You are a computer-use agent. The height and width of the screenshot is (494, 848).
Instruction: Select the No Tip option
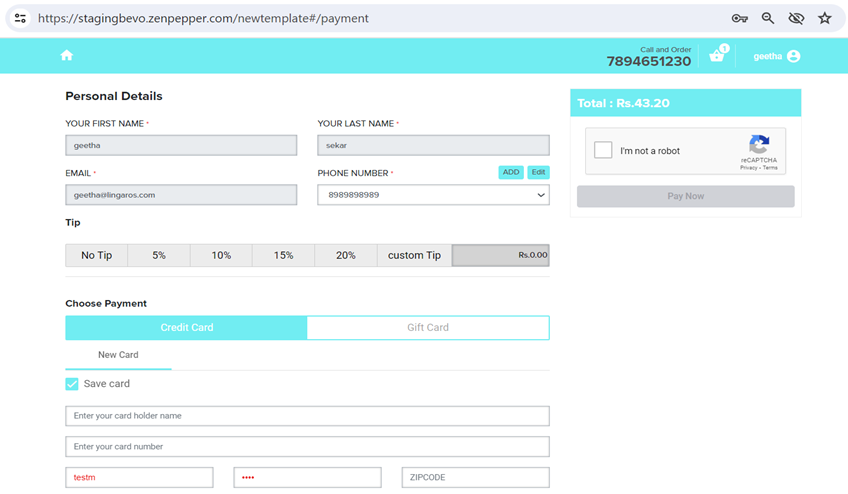[96, 255]
